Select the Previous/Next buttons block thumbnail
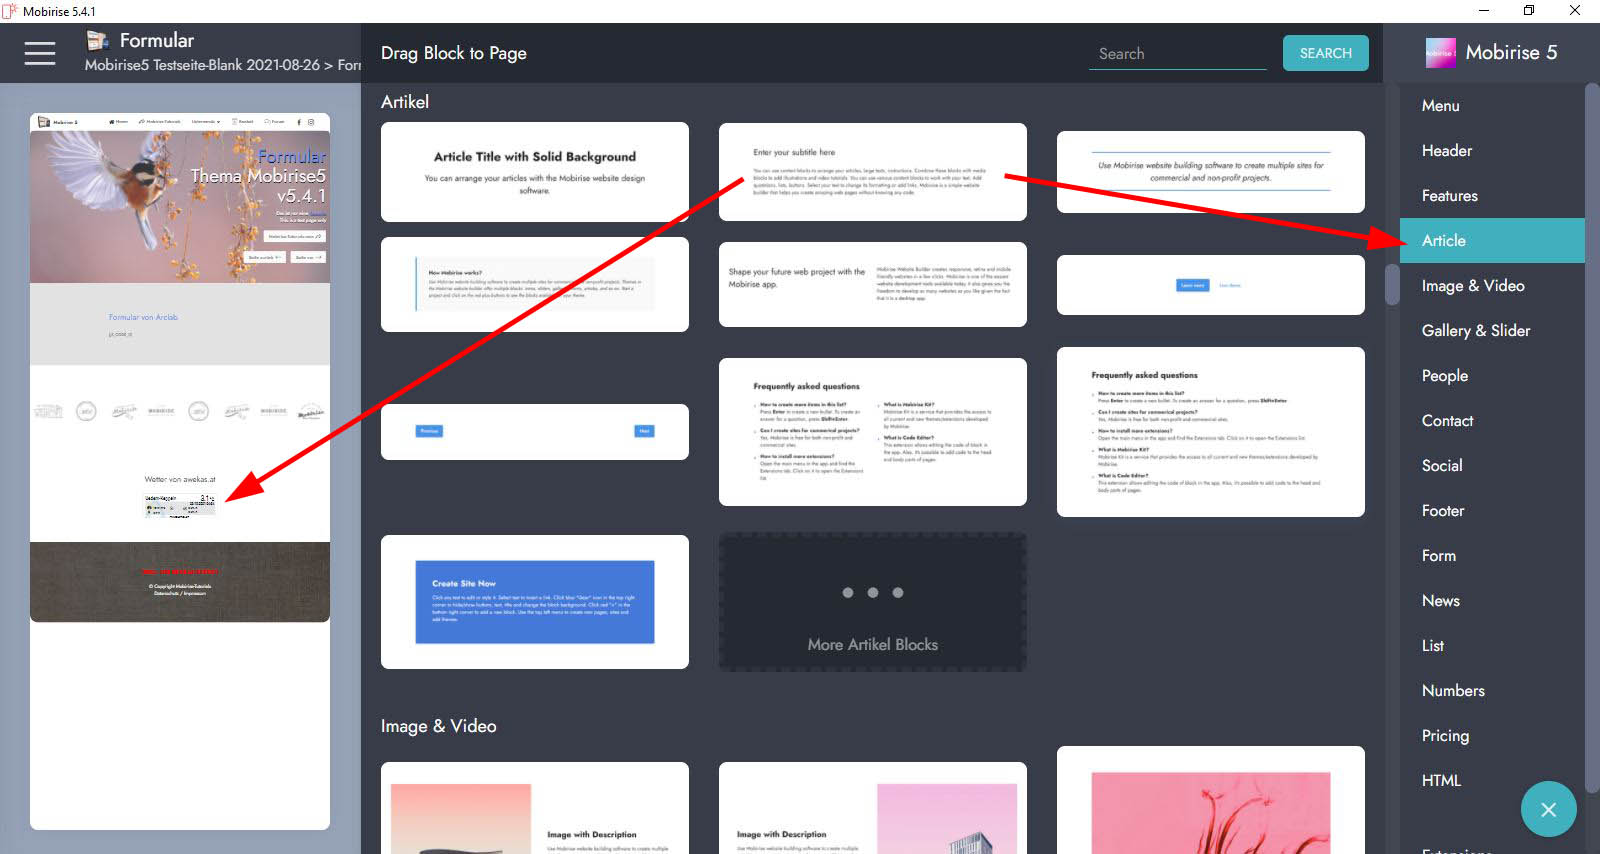 click(x=534, y=432)
